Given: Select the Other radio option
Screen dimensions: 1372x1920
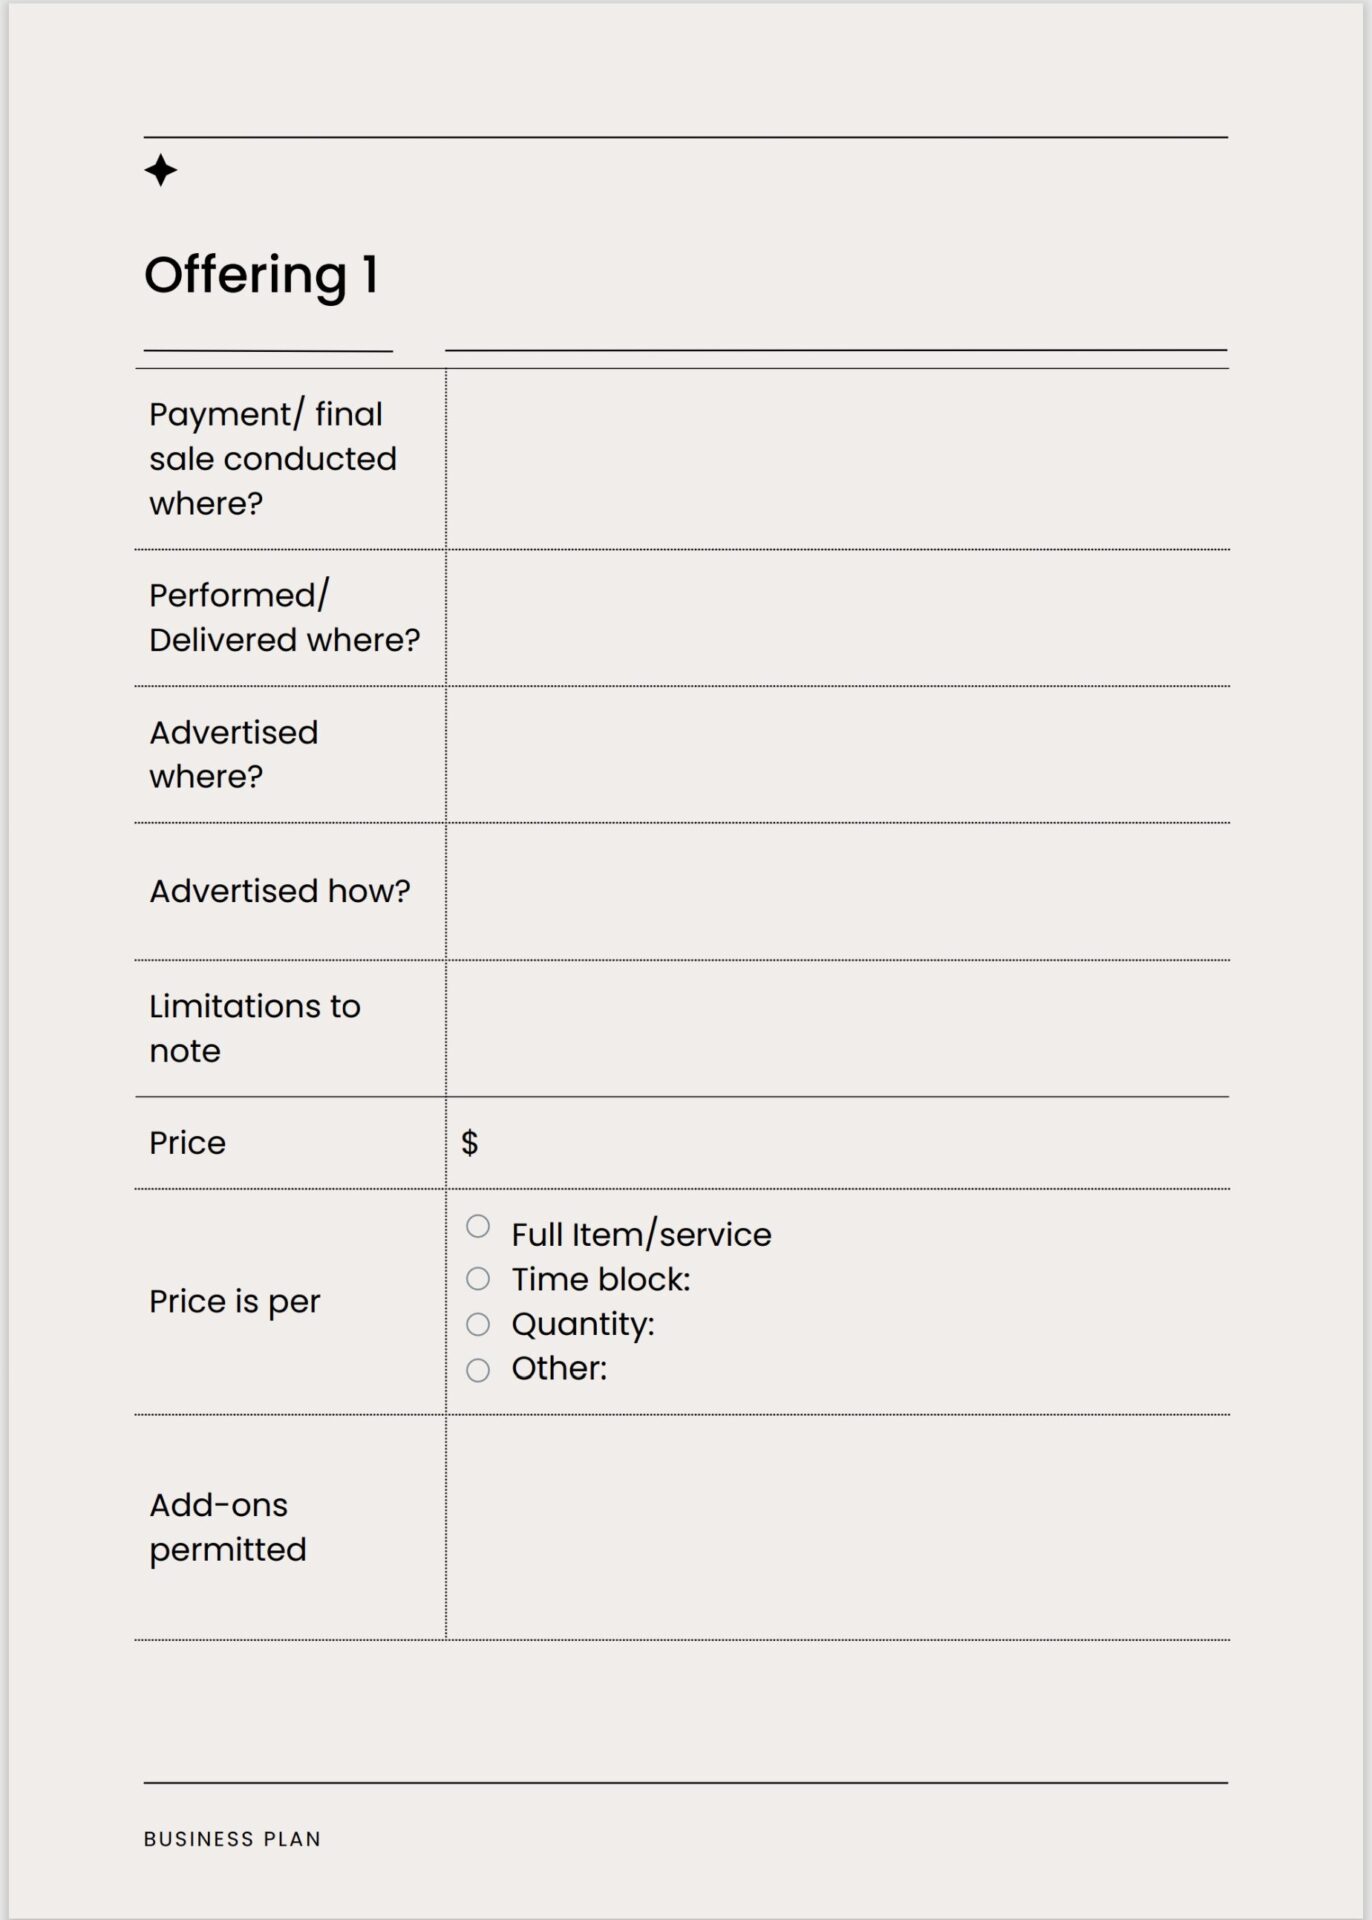Looking at the screenshot, I should [x=478, y=1370].
